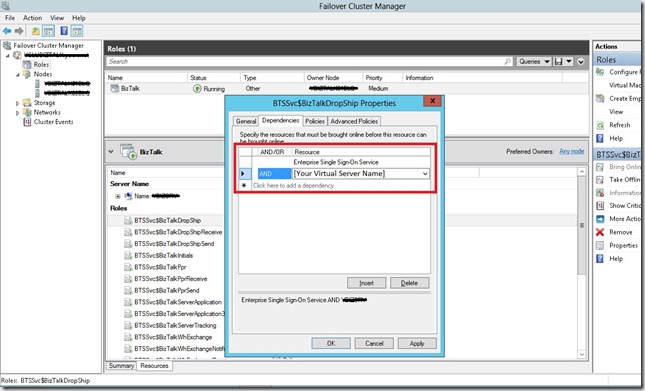The image size is (645, 391).
Task: Click BTSSvc$BizTalkInitials resource icon
Action: point(128,255)
